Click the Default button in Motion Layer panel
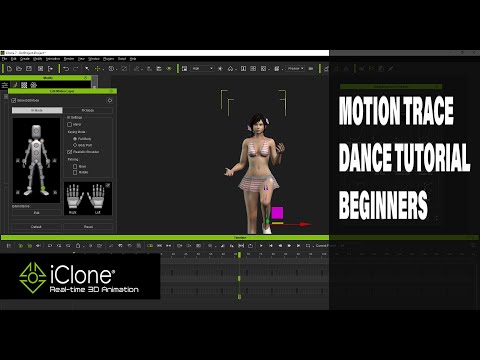 tap(36, 227)
